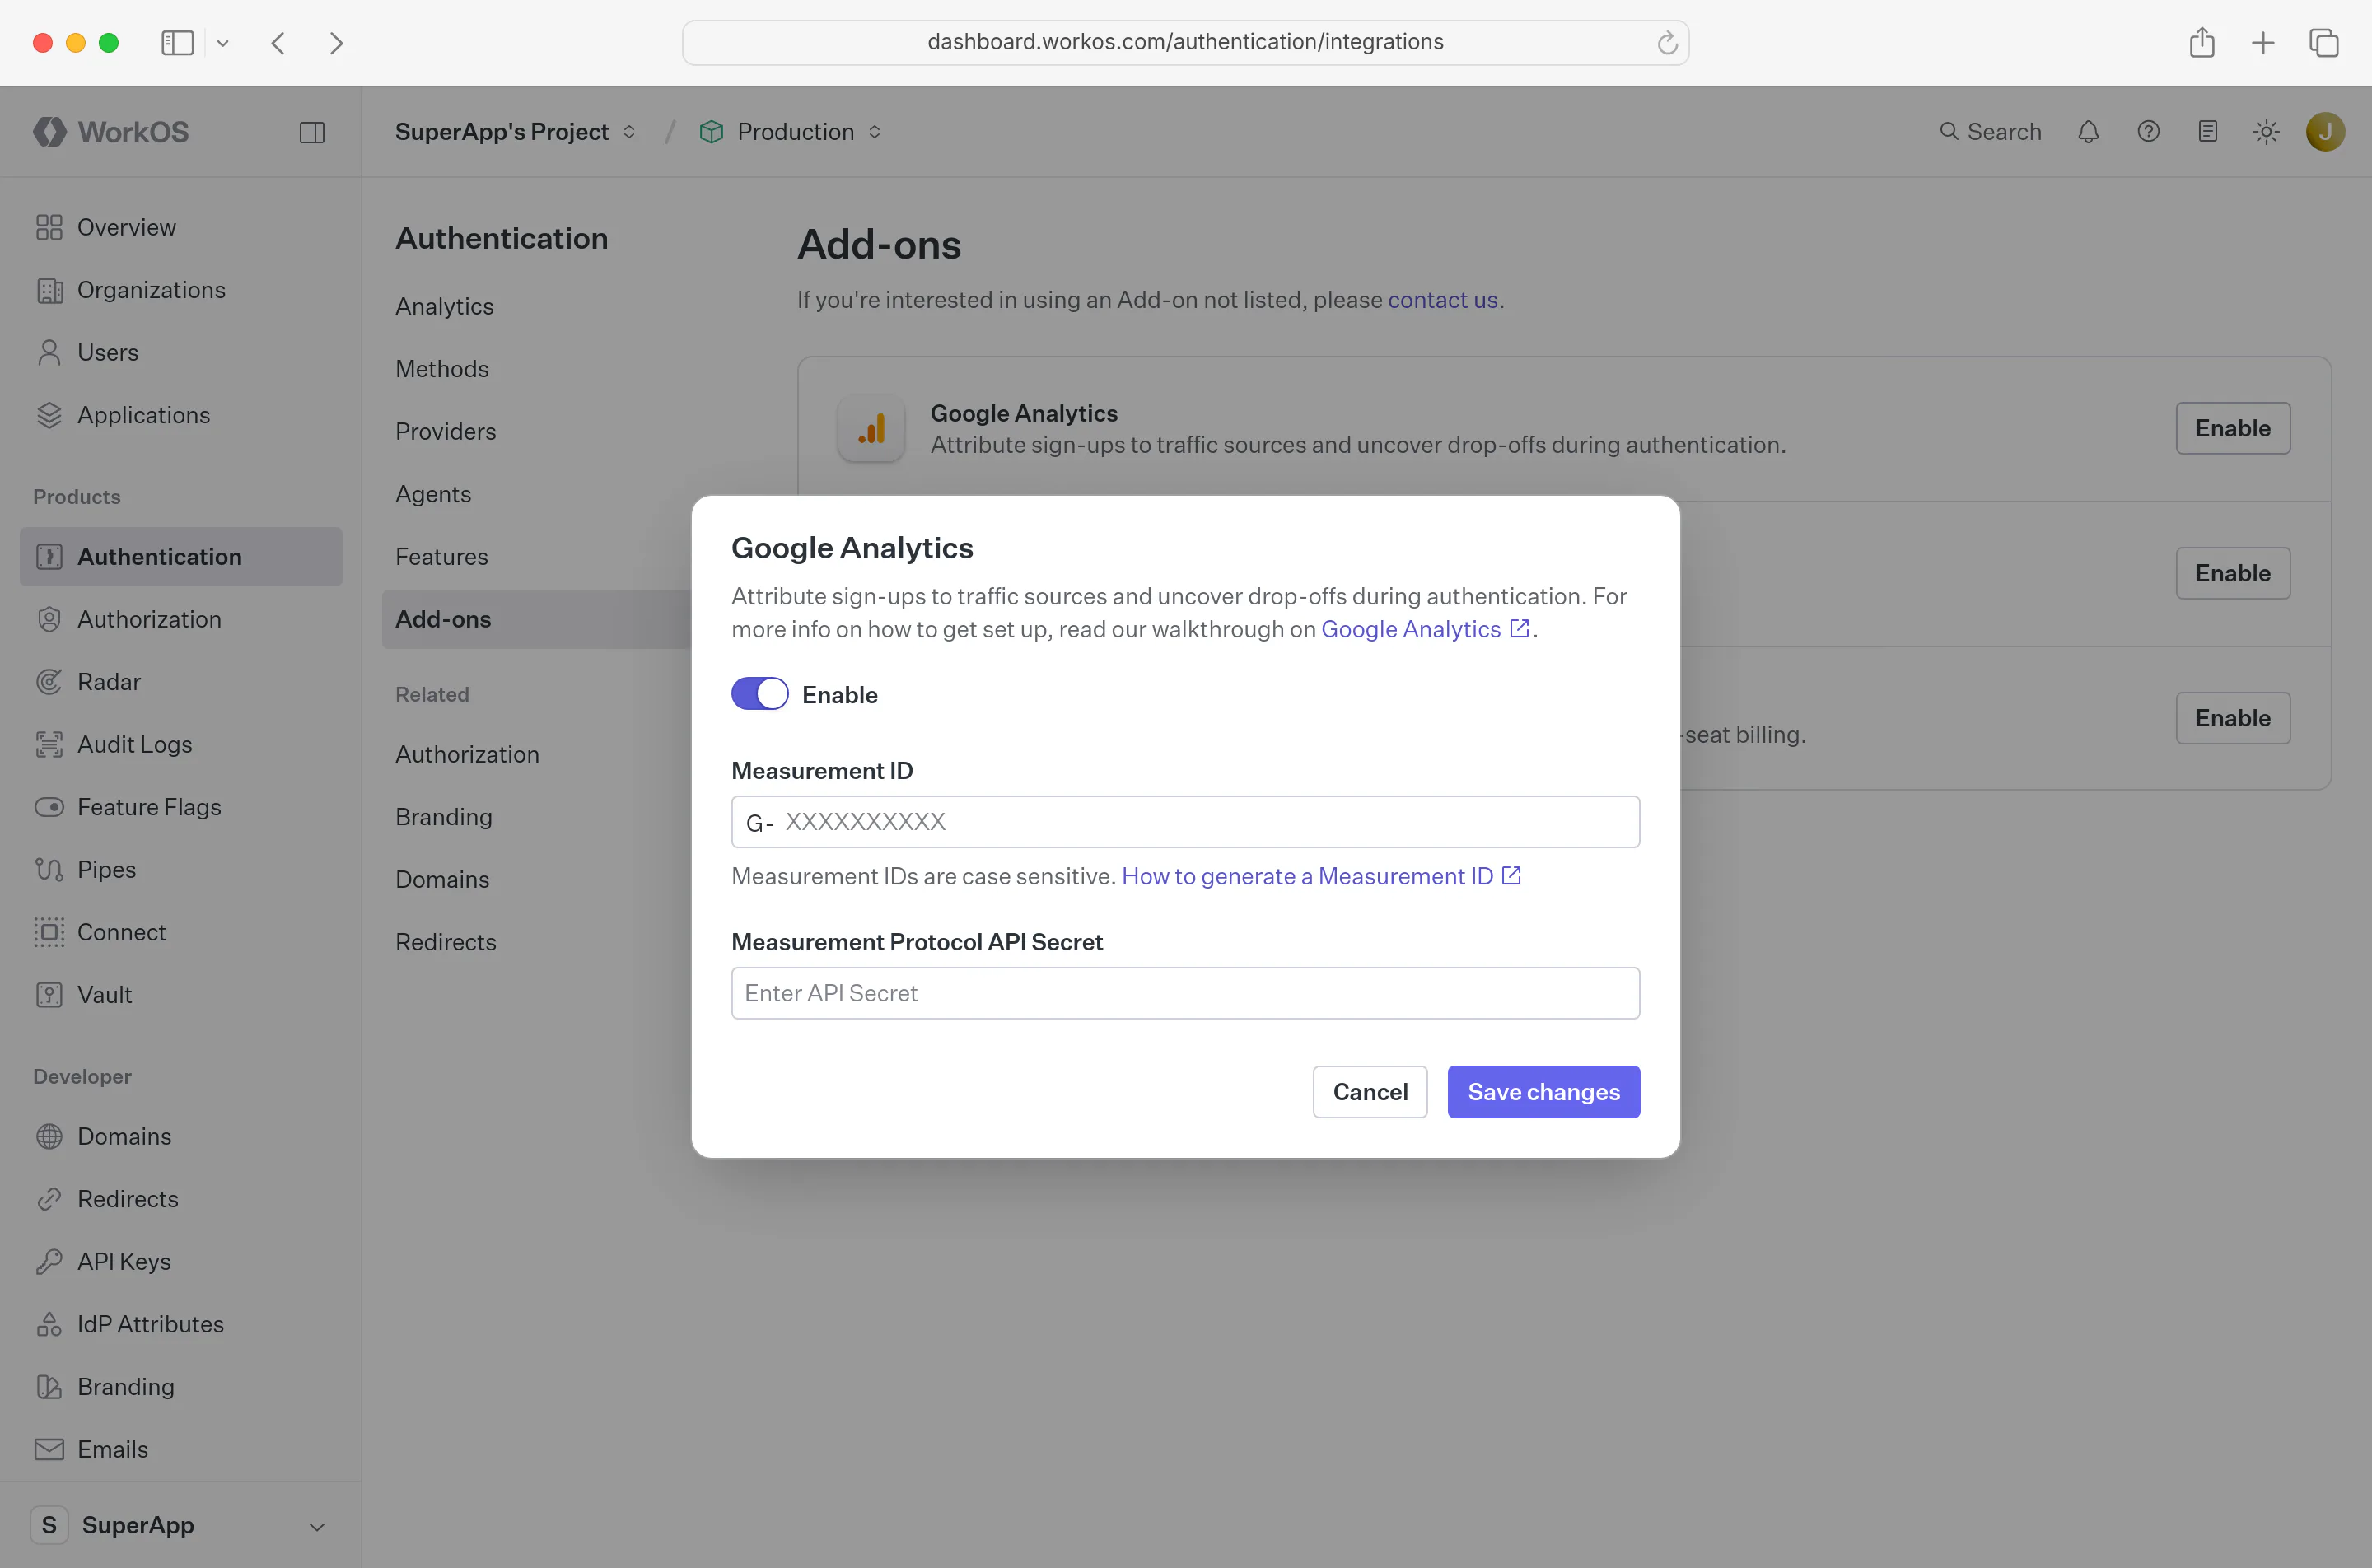Open API Keys in sidebar
This screenshot has height=1568, width=2372.
[x=181, y=1262]
